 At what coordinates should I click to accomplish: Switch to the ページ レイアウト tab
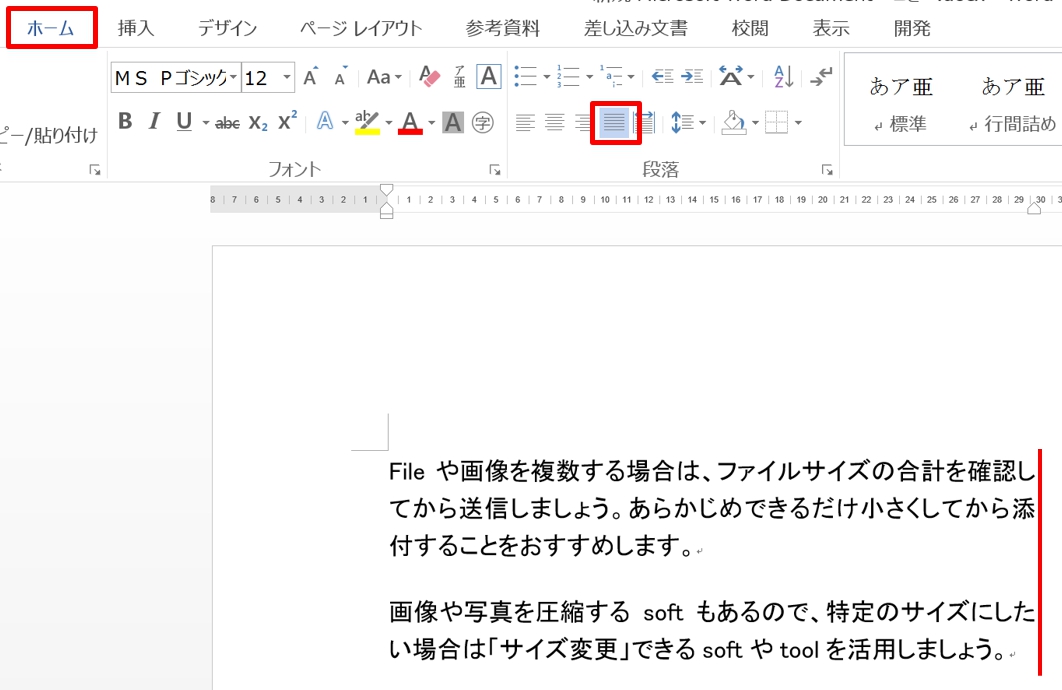pyautogui.click(x=361, y=28)
